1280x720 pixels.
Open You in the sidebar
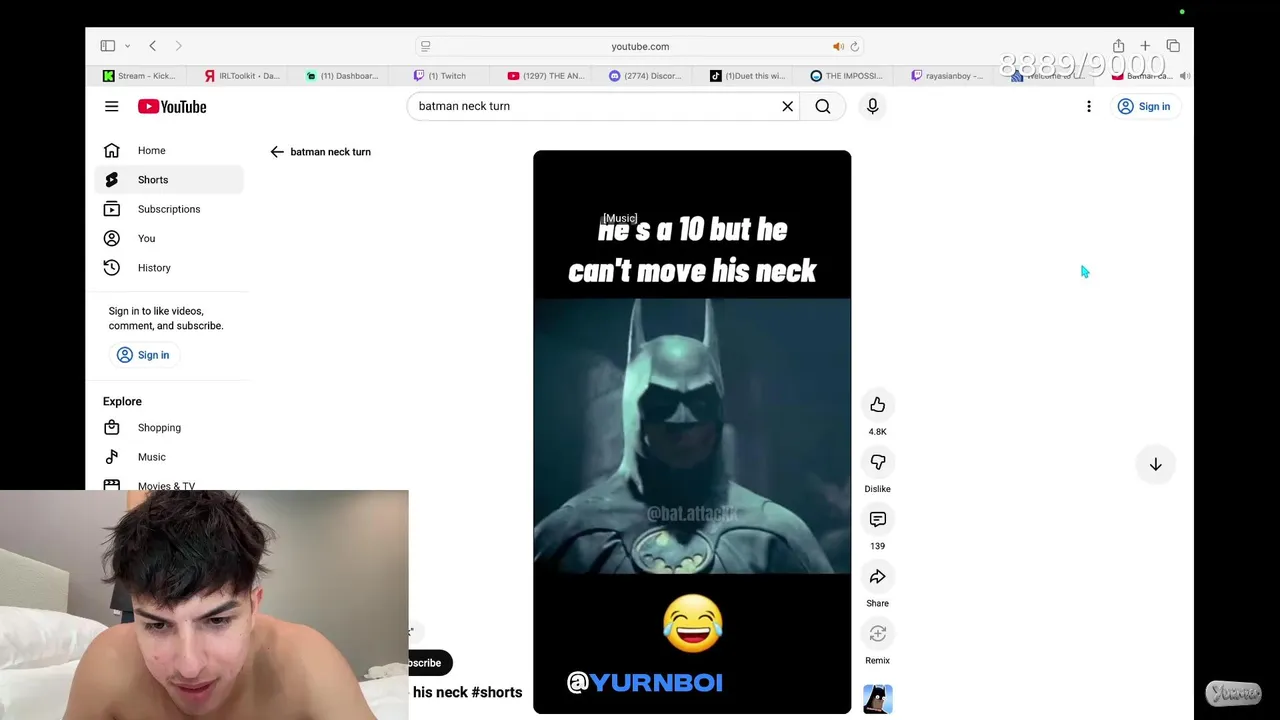pyautogui.click(x=169, y=238)
